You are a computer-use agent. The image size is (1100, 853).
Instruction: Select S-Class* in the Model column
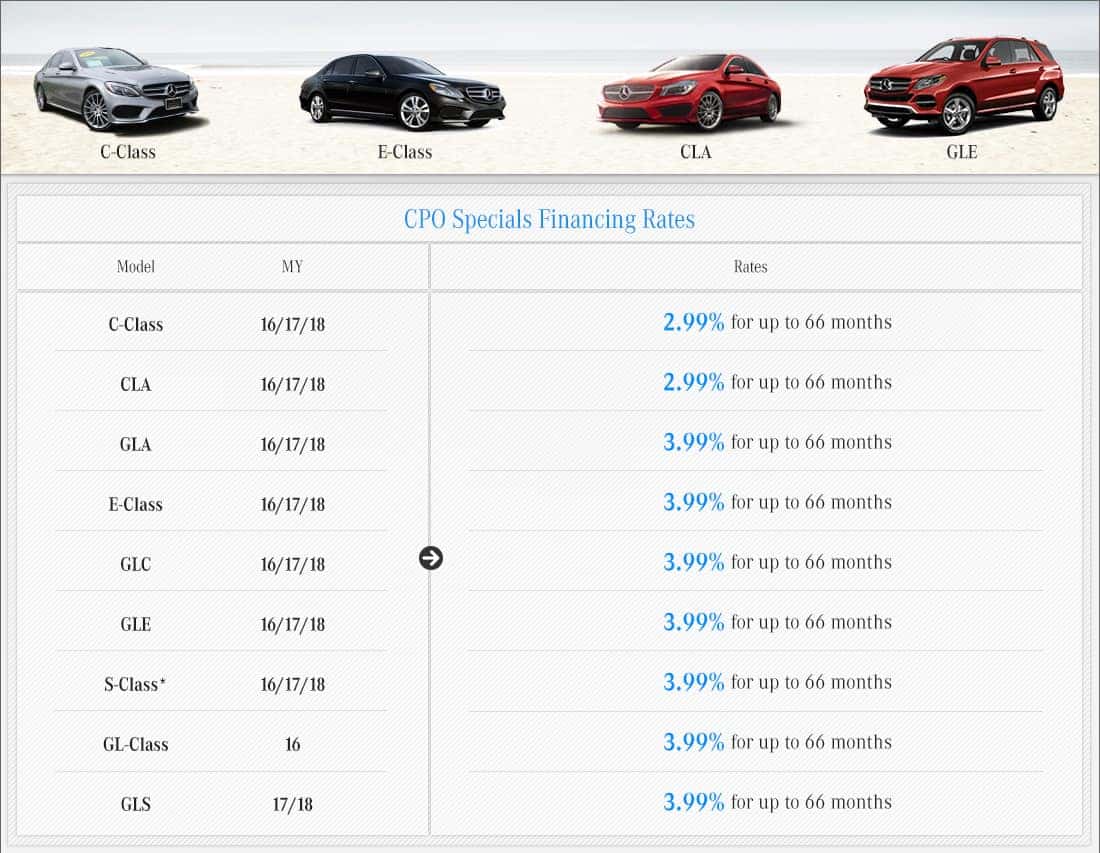(x=135, y=684)
